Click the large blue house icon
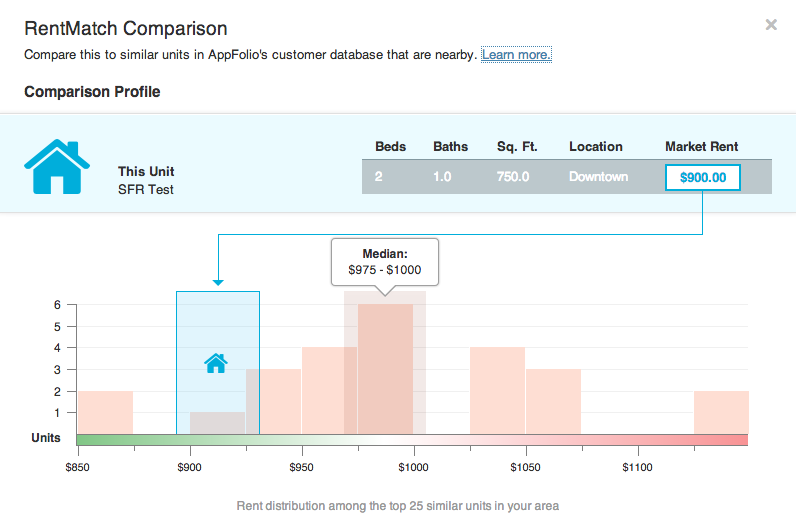 pos(57,166)
